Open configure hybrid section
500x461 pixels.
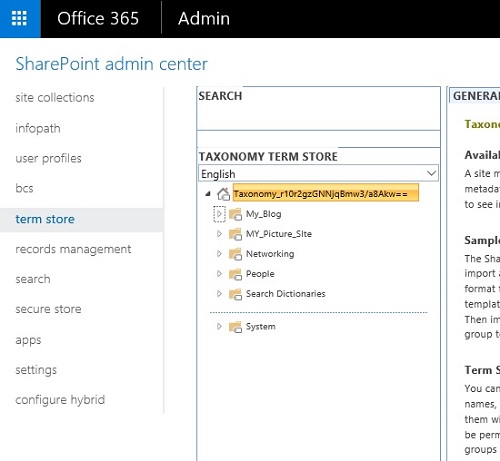60,400
